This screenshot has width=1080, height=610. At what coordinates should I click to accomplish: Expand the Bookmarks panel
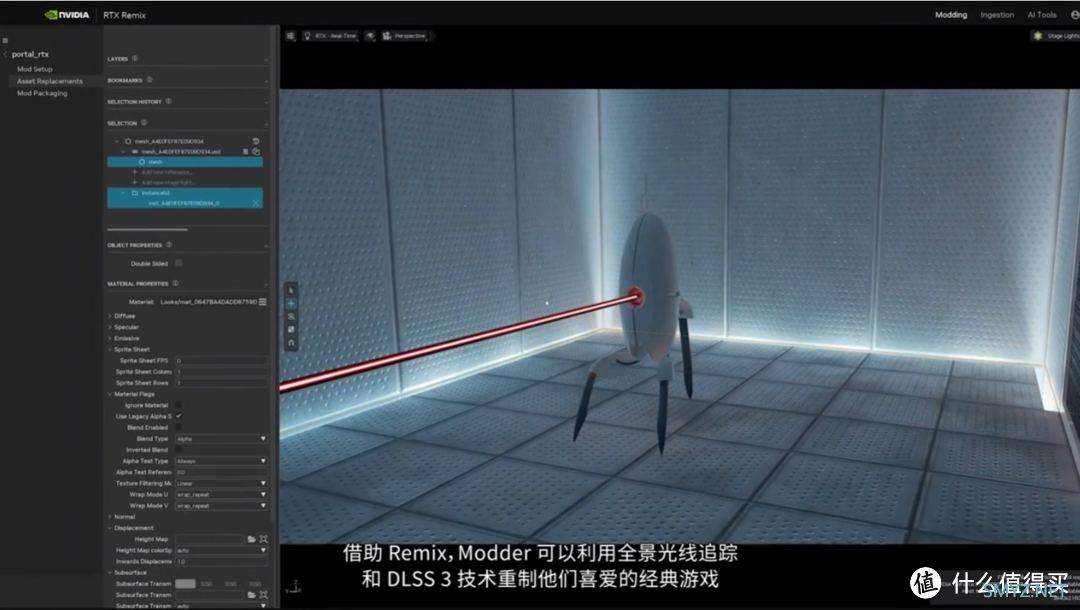265,81
